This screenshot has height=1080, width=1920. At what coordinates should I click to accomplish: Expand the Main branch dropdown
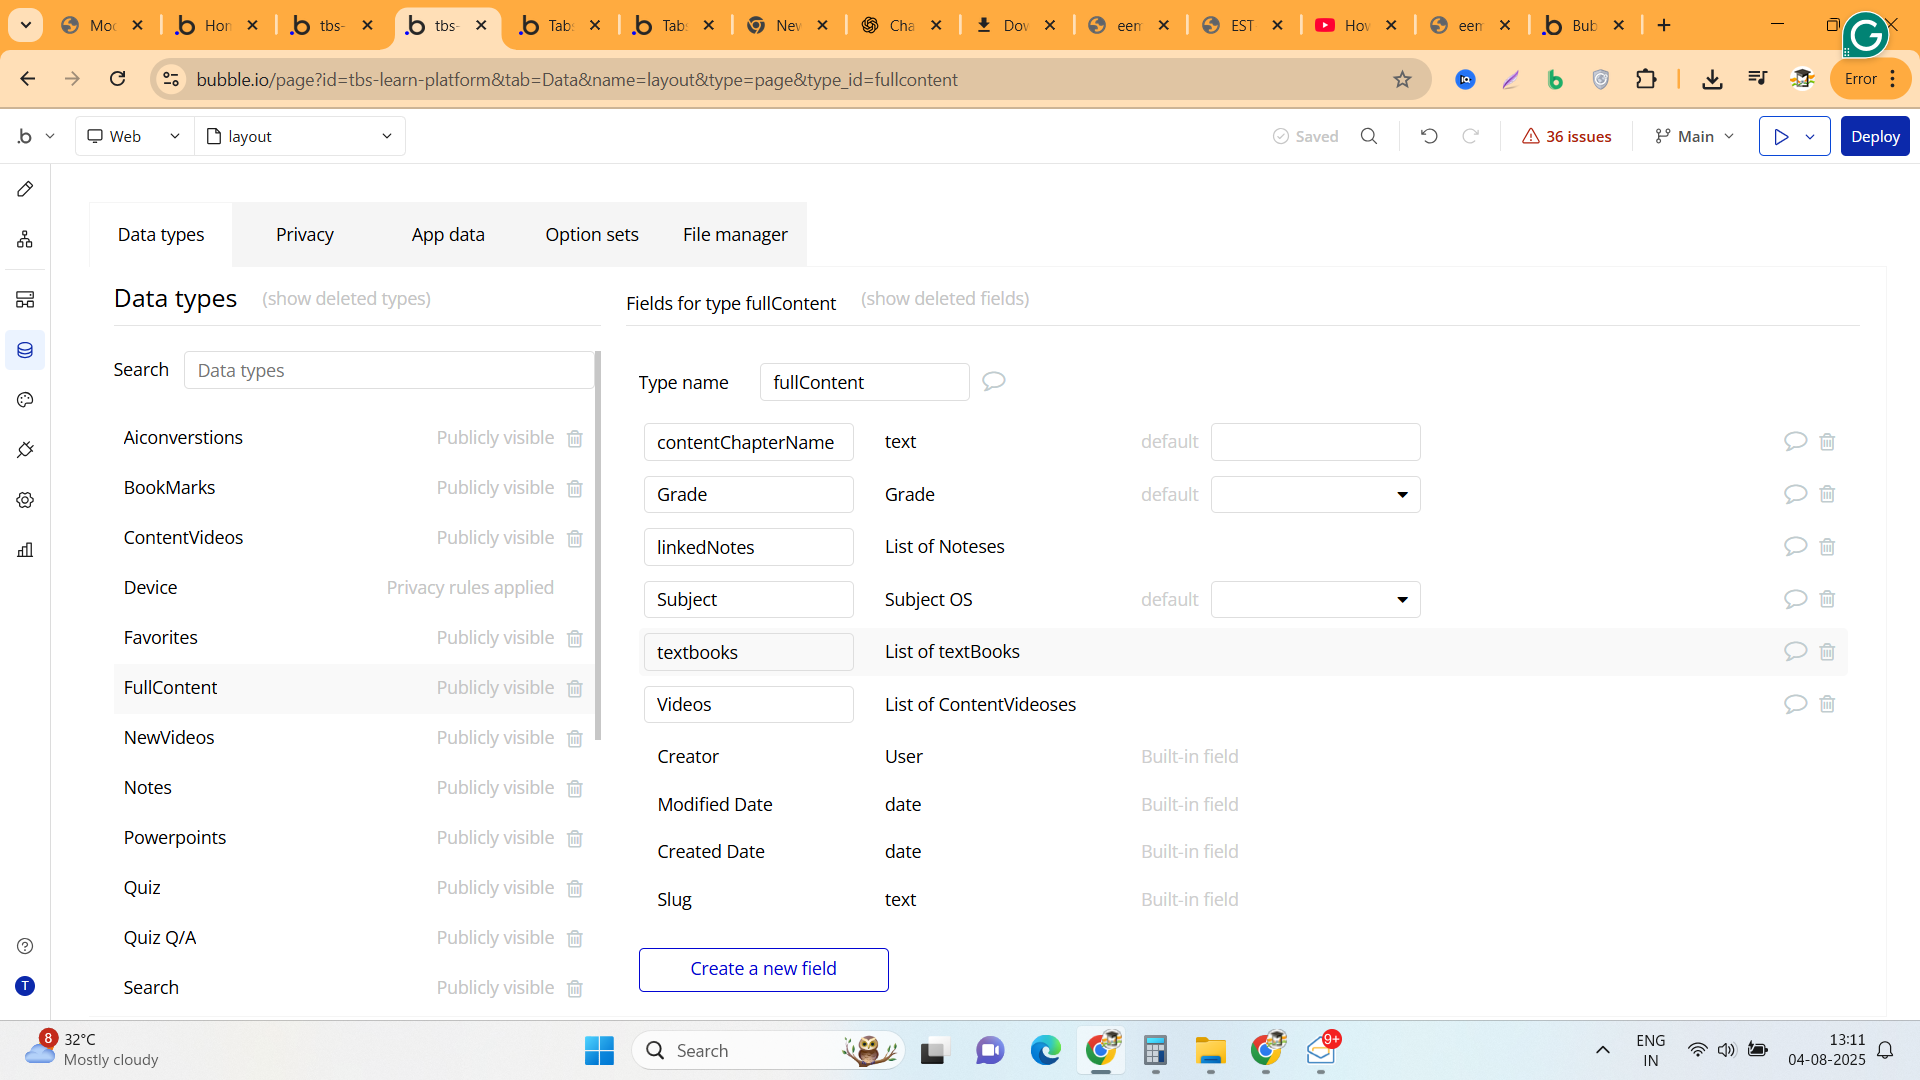tap(1695, 136)
